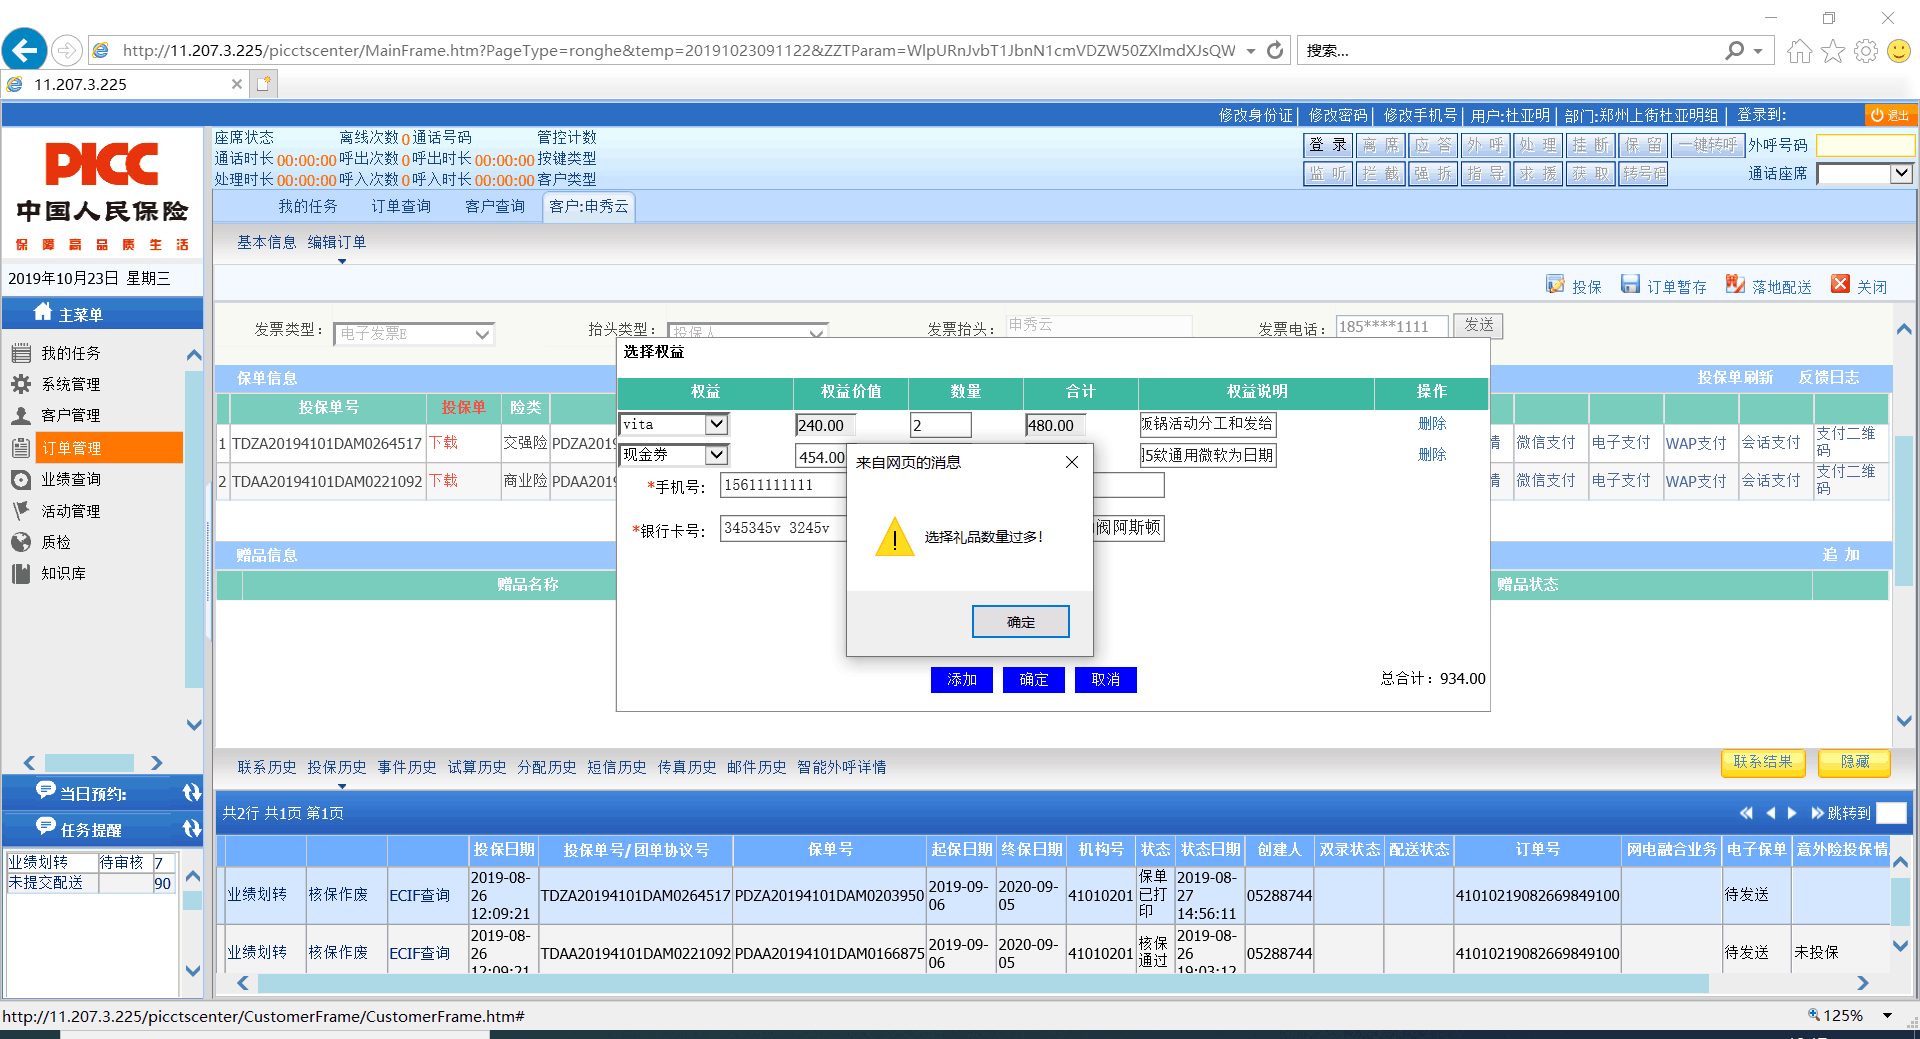Click 确定 in the alert dialog
1920x1039 pixels.
click(1020, 622)
